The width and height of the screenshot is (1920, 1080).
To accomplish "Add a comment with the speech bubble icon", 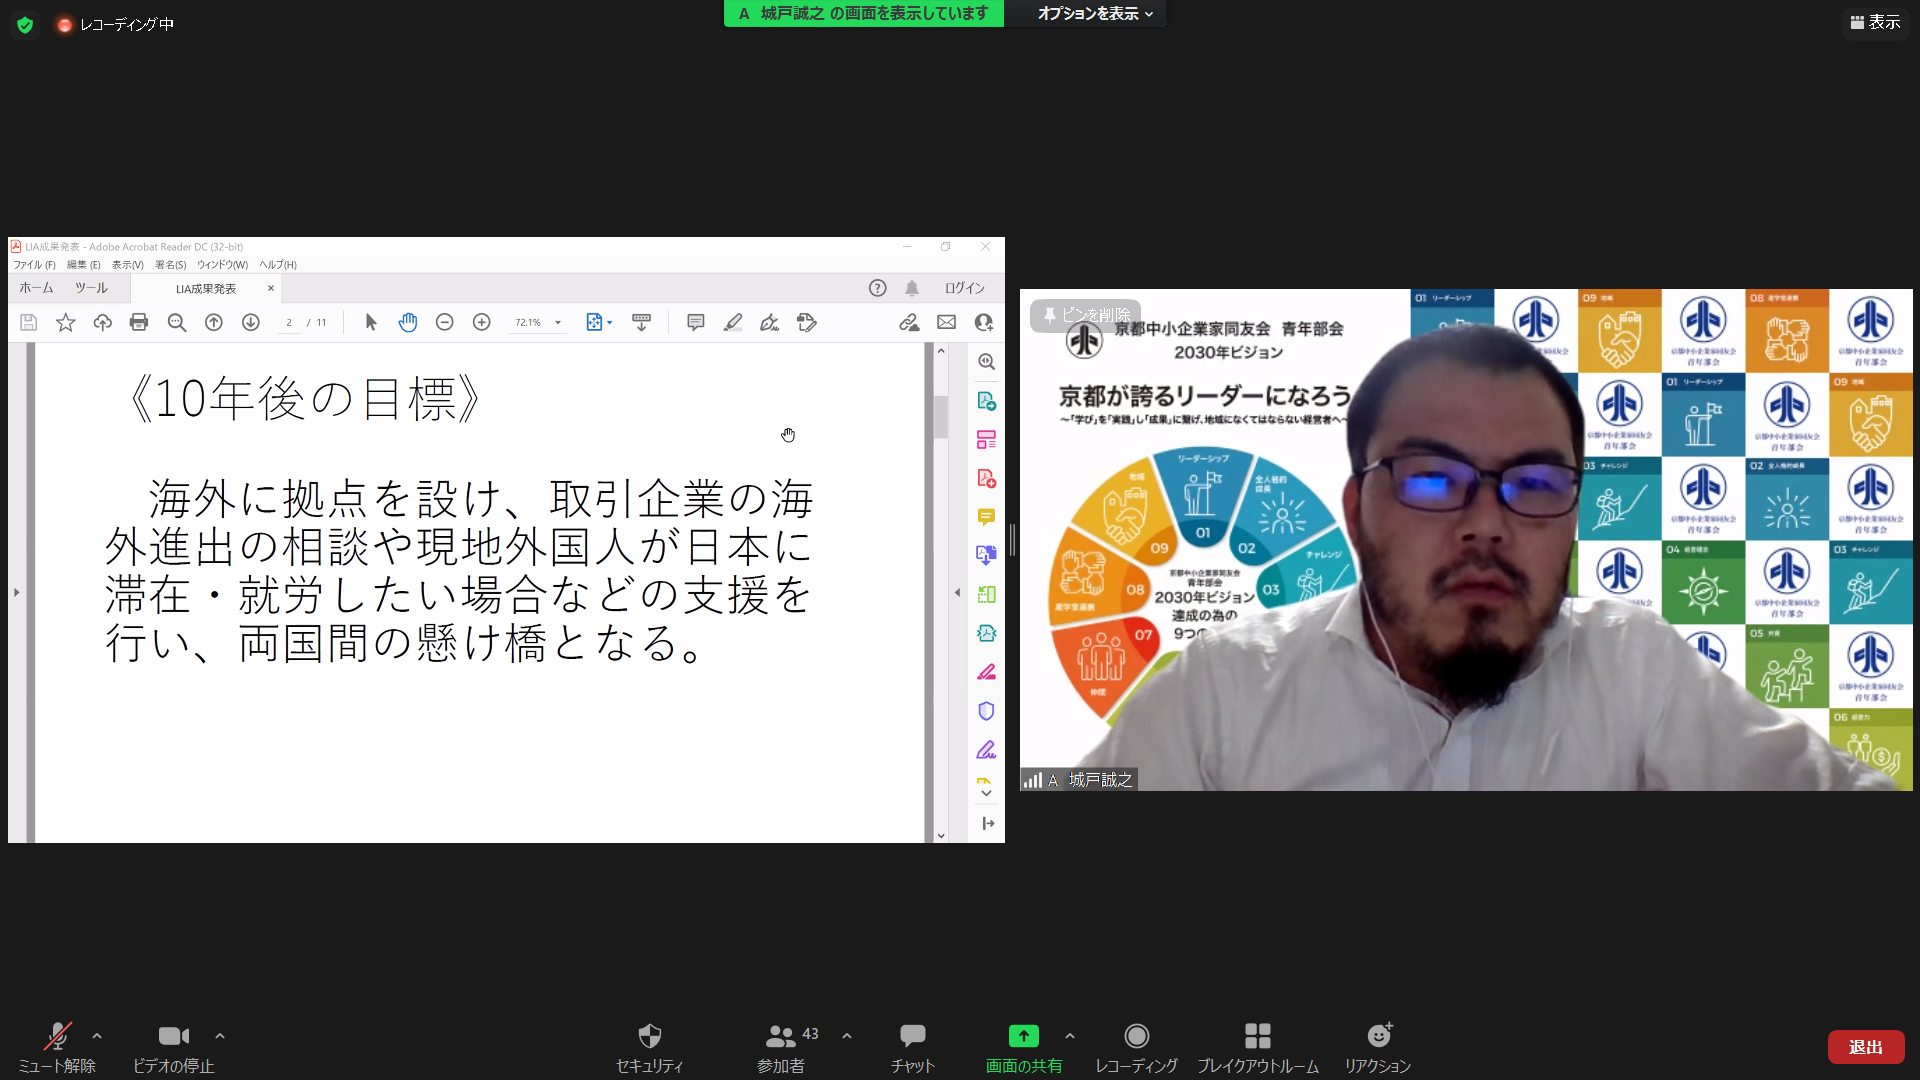I will pyautogui.click(x=696, y=322).
